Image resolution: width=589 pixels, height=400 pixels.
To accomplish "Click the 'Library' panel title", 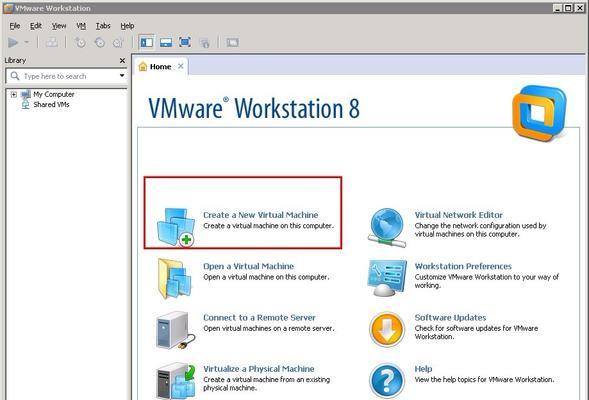I will point(15,60).
